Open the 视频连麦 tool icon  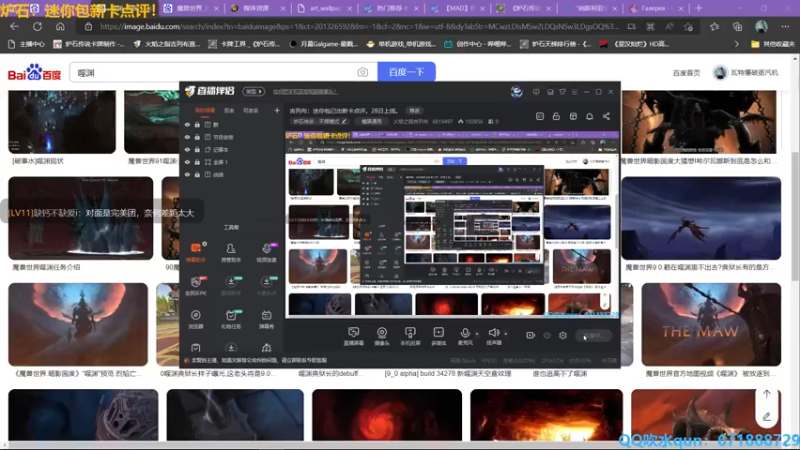click(266, 252)
